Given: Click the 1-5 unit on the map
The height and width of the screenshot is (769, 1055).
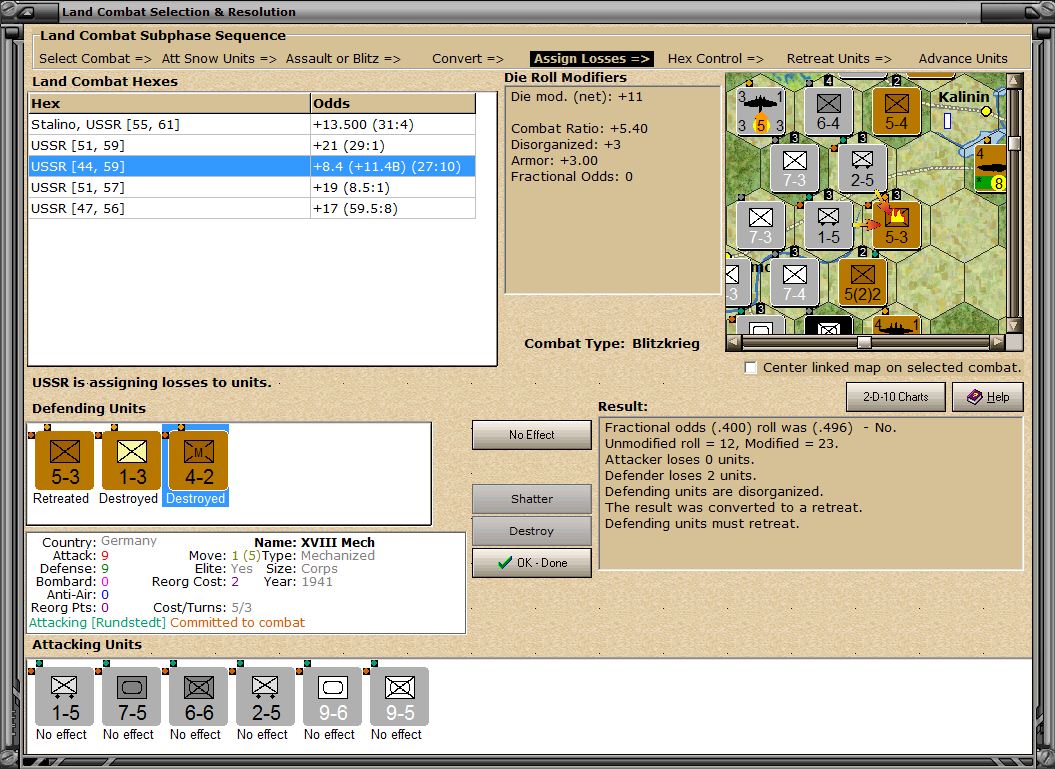Looking at the screenshot, I should pos(828,225).
